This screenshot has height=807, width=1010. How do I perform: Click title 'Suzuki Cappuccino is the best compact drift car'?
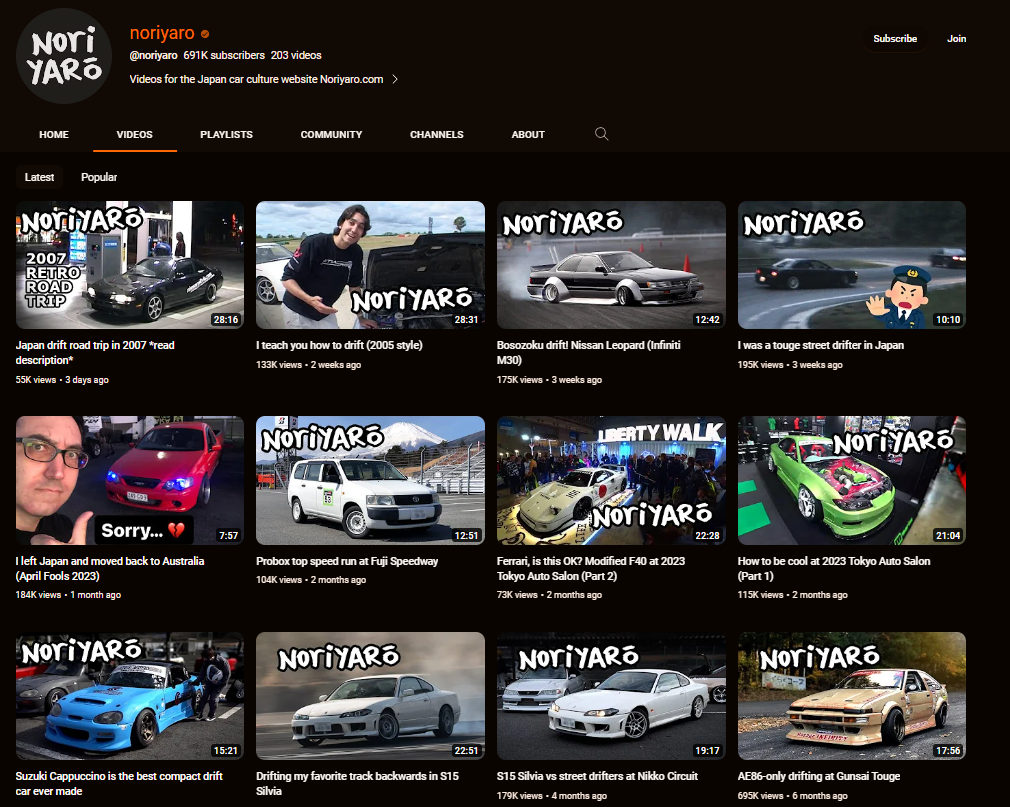point(119,783)
